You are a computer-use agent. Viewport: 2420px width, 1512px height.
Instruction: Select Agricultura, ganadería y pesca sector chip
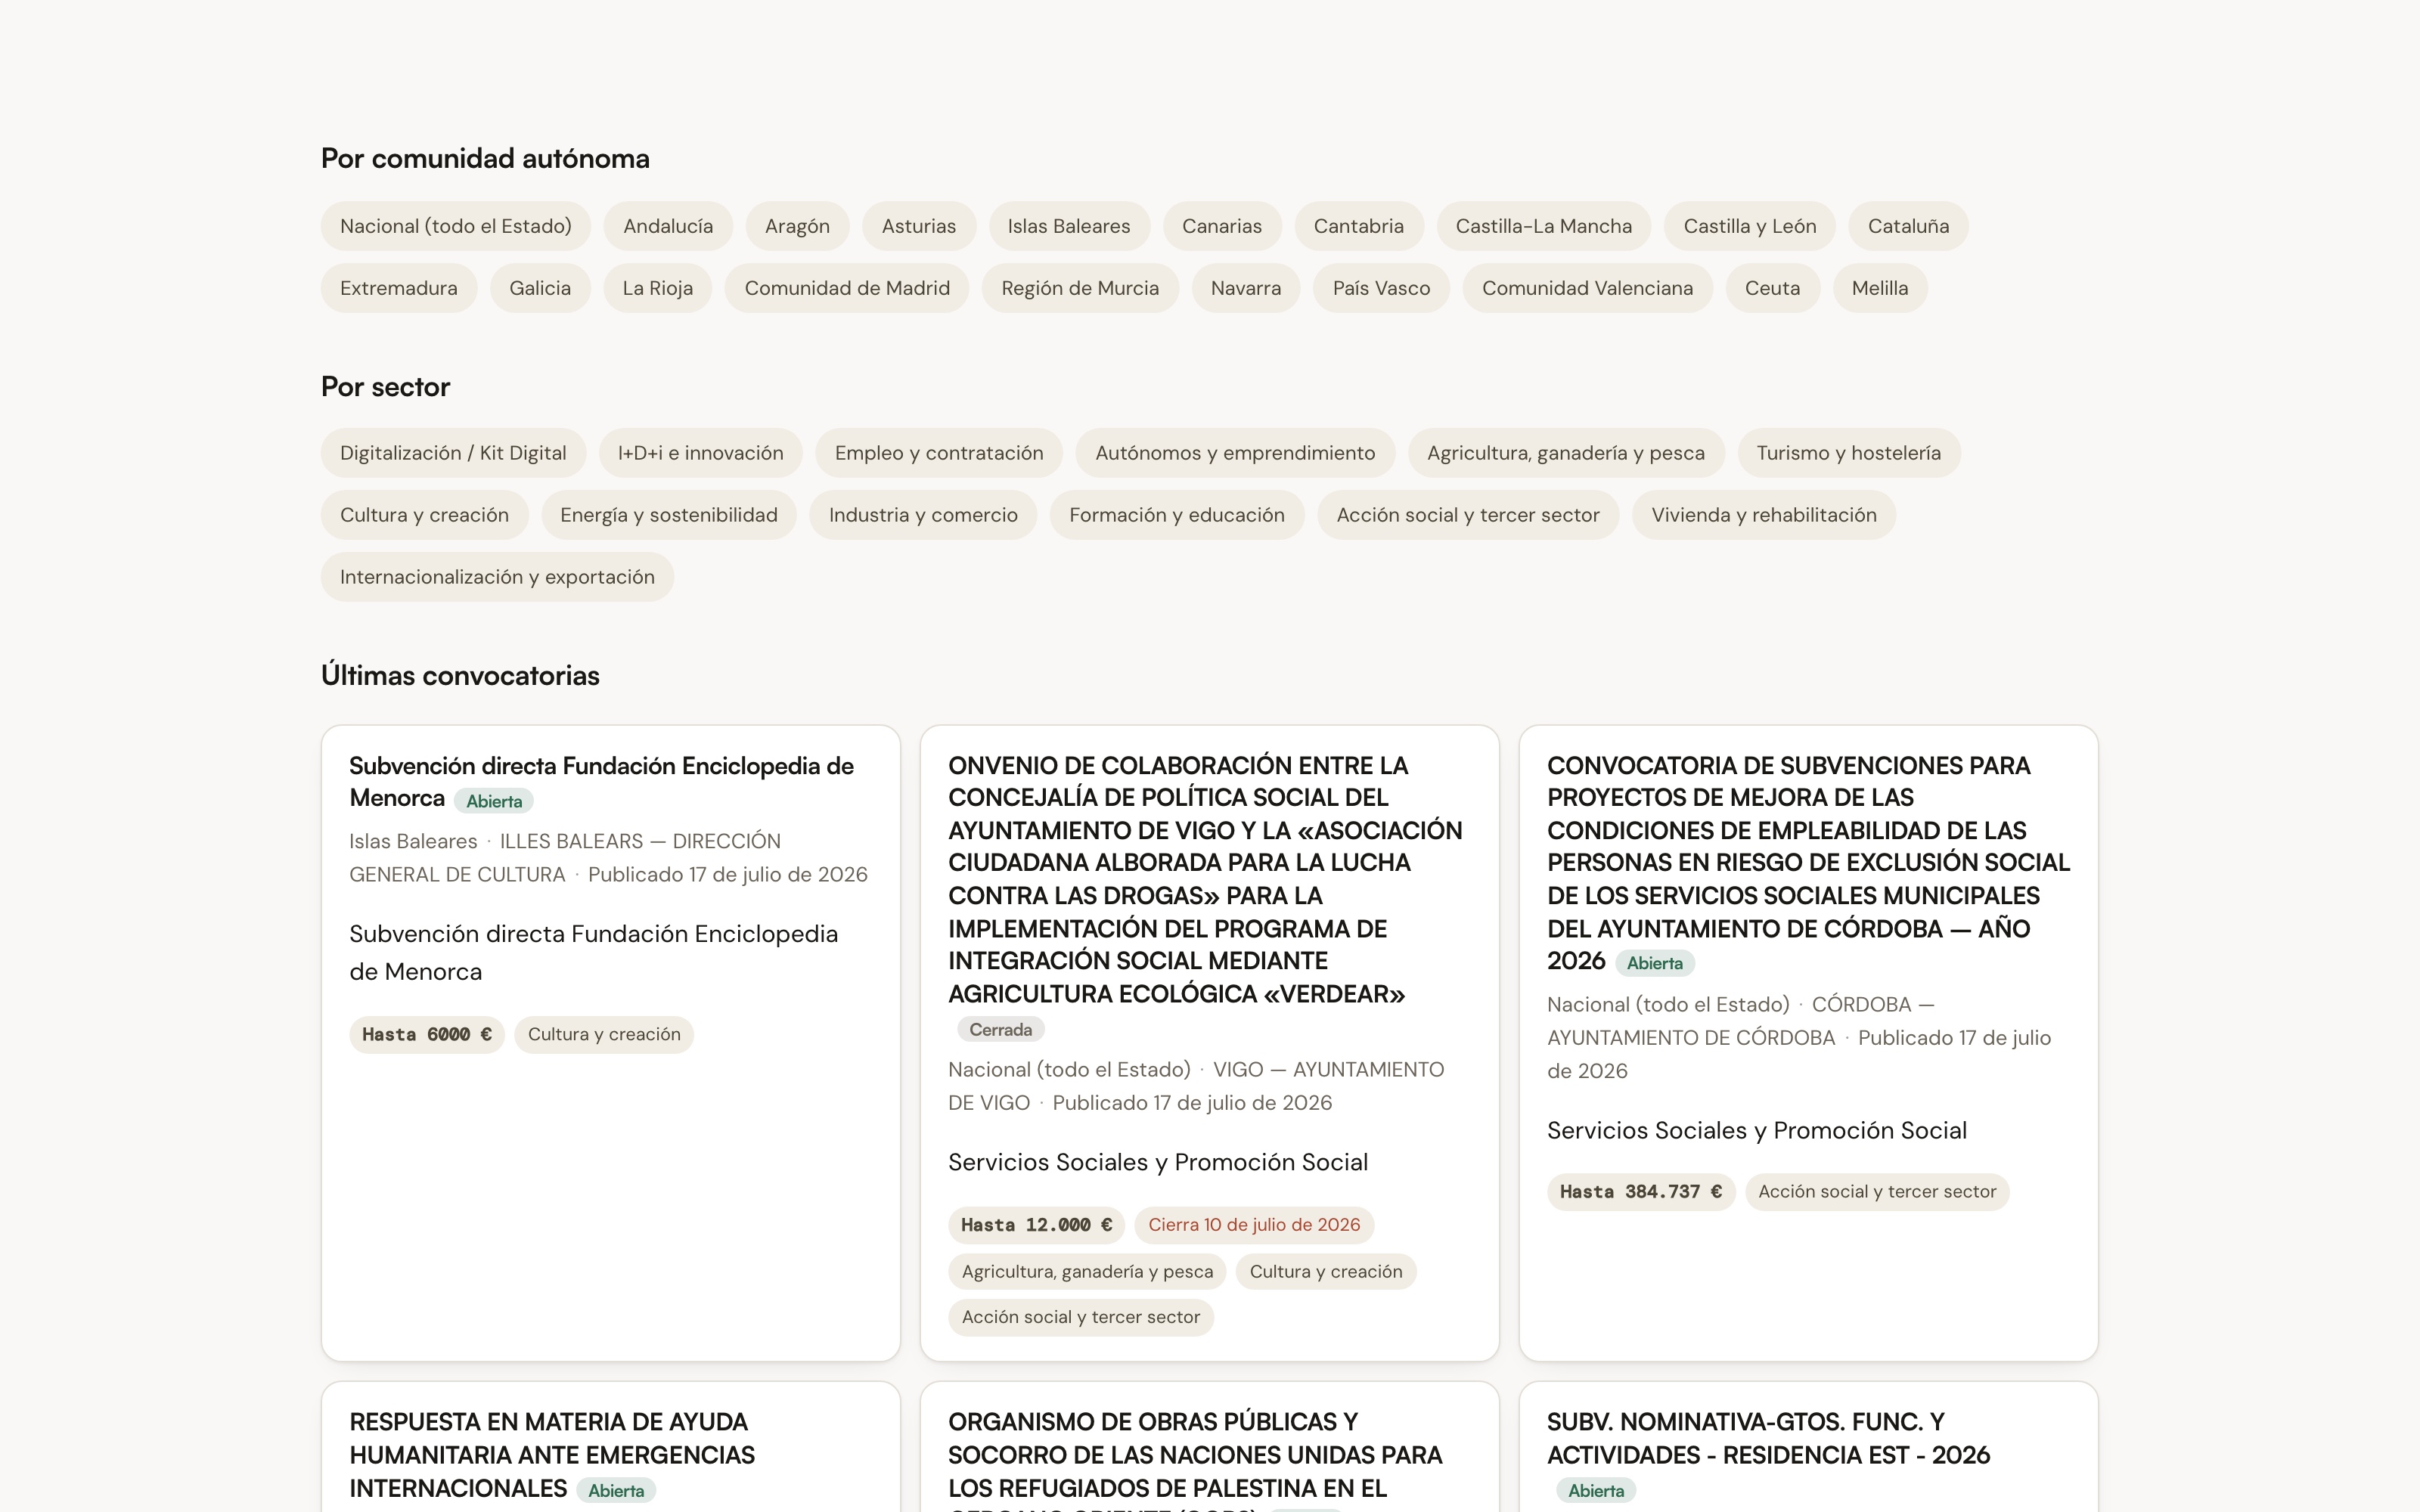pos(1566,453)
